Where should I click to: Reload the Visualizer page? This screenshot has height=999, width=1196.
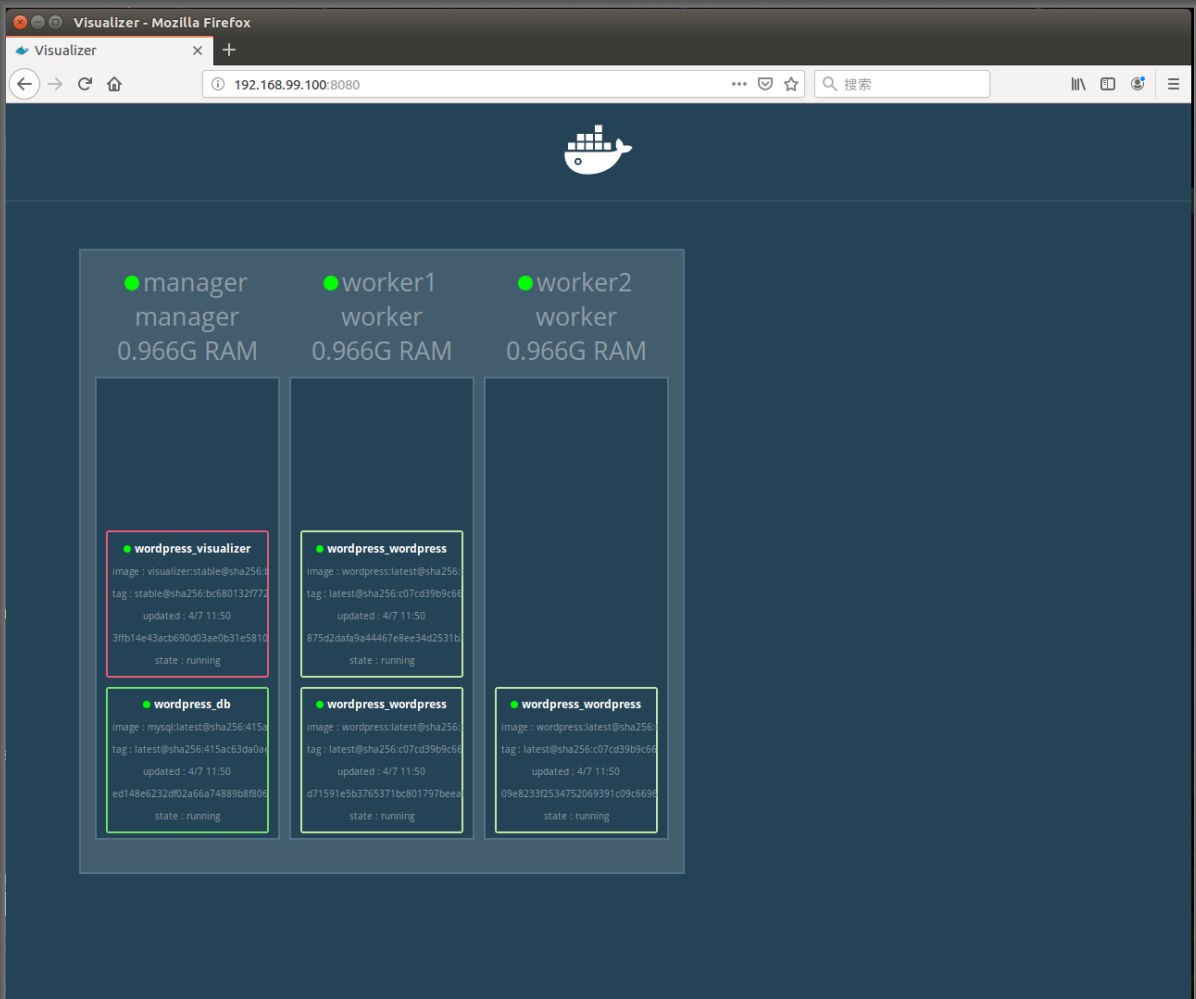coord(85,84)
